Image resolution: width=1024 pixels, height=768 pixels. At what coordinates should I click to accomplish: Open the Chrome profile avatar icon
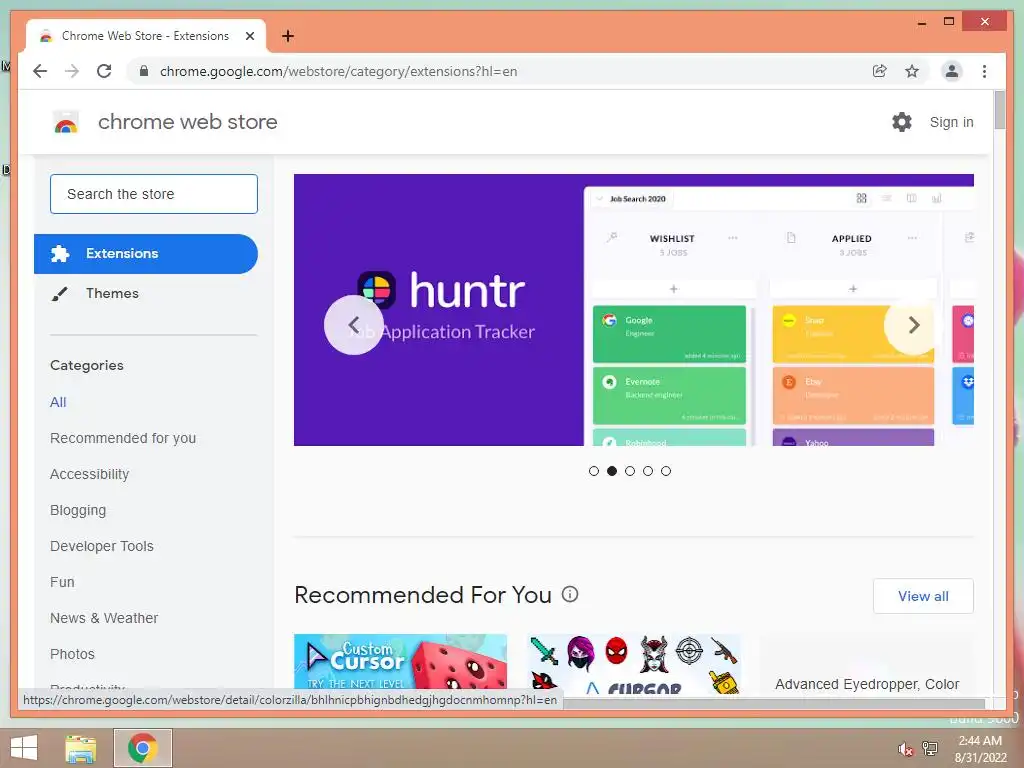952,71
